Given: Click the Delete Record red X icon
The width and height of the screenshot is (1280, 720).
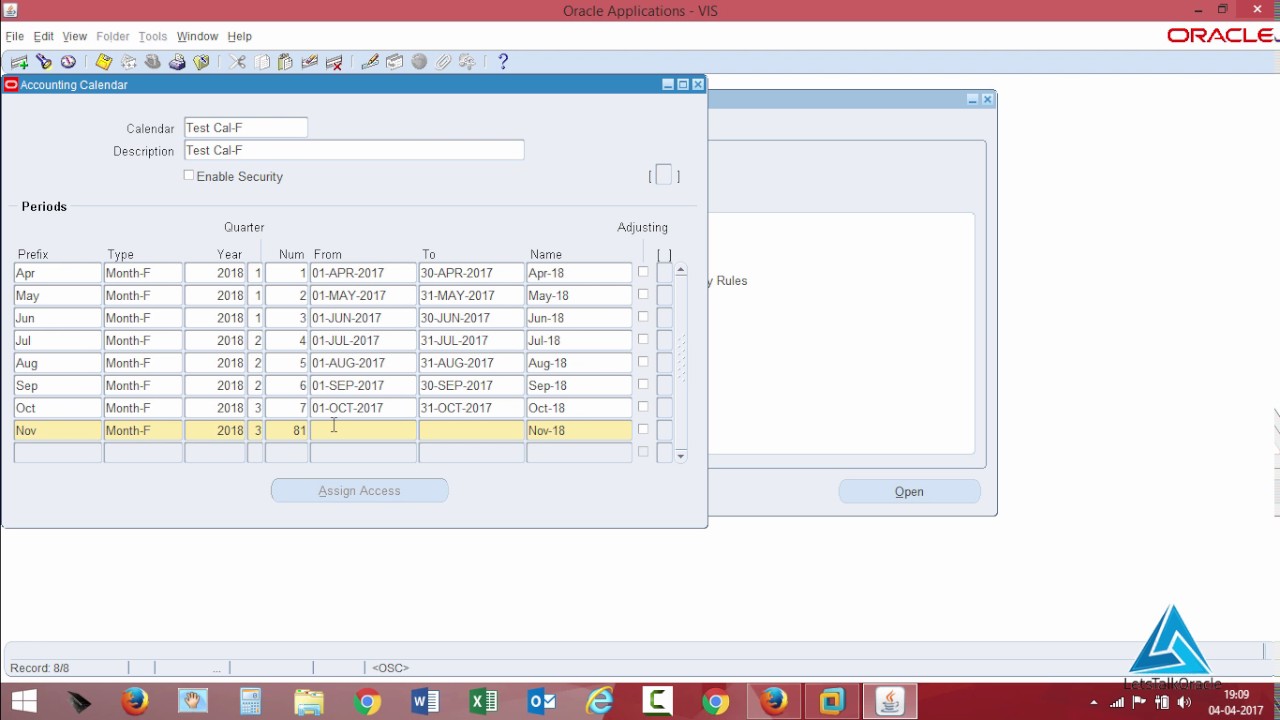Looking at the screenshot, I should point(334,62).
